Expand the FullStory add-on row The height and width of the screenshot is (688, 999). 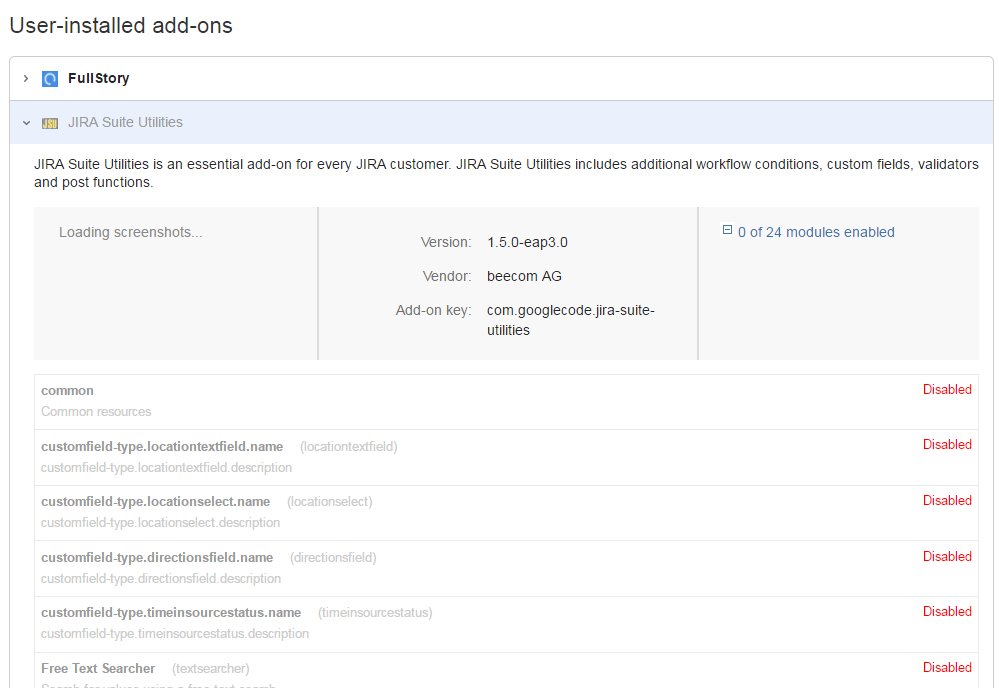coord(26,78)
